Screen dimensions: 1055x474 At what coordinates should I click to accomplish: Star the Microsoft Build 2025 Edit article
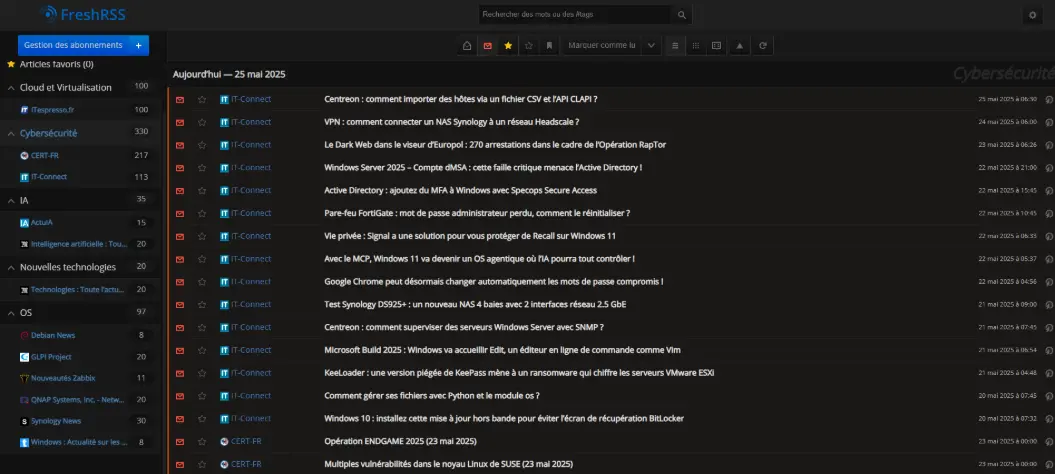(x=202, y=351)
